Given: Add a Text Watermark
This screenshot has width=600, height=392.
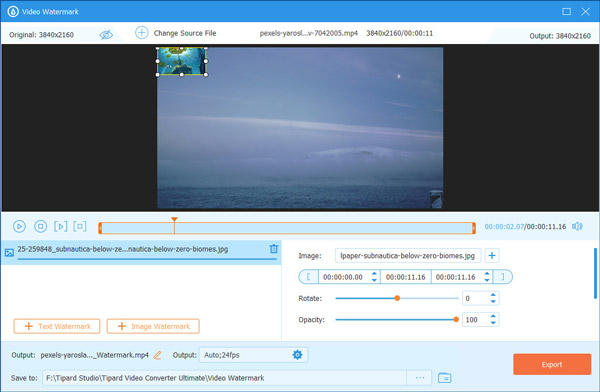Looking at the screenshot, I should pyautogui.click(x=57, y=326).
